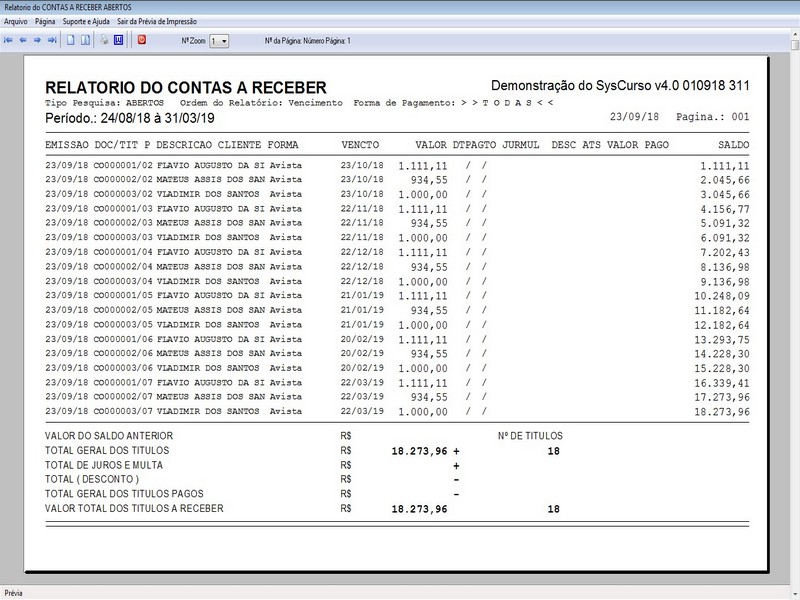
Task: Click the Ordem do Relatório: Vencimento text
Action: pos(261,103)
